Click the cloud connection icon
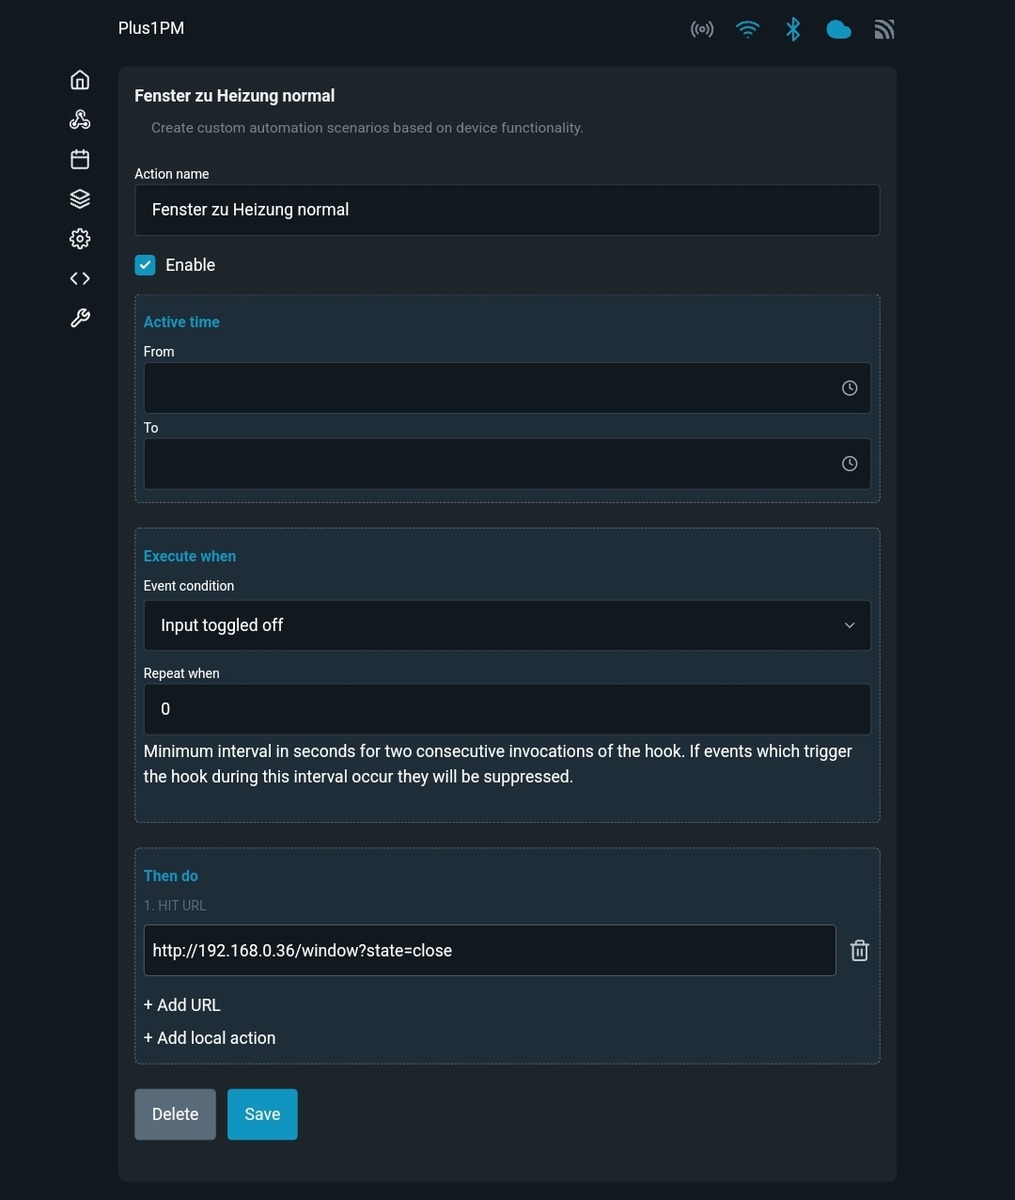This screenshot has width=1015, height=1200. [838, 30]
